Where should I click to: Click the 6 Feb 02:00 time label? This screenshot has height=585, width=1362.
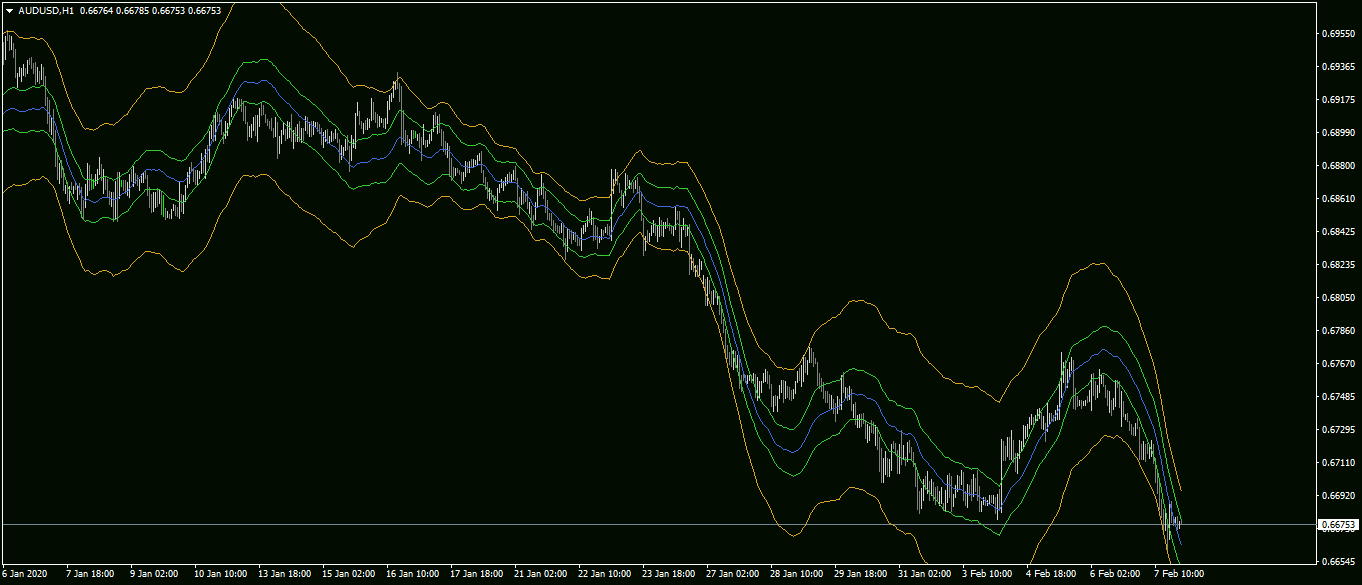coord(1114,574)
